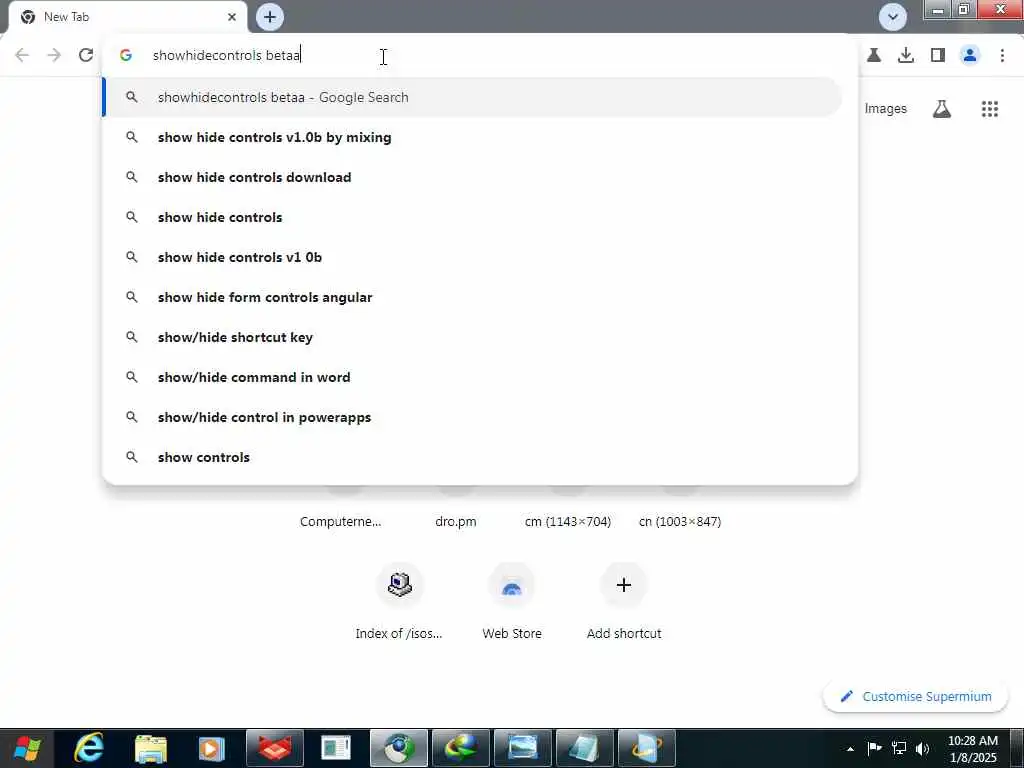Select the New Tab tab
This screenshot has width=1024, height=768.
(128, 17)
